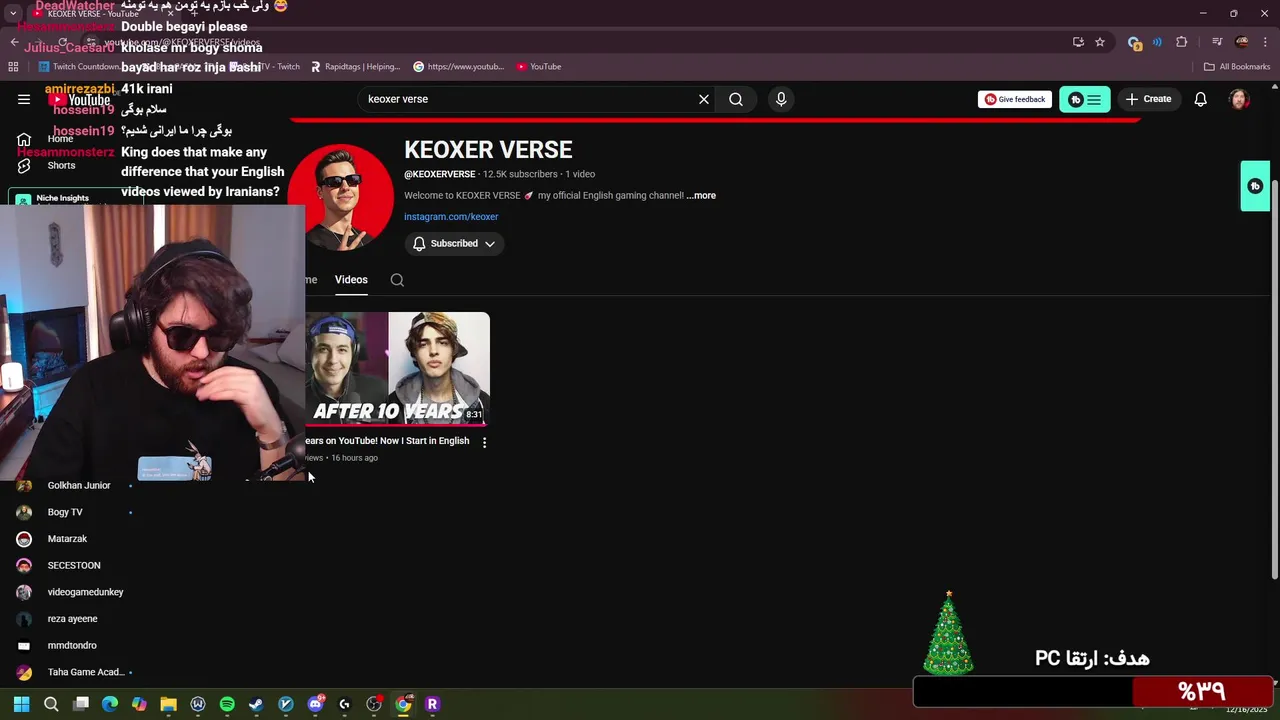Screen dimensions: 1280x720
Task: Open Discord from the taskbar
Action: click(316, 704)
